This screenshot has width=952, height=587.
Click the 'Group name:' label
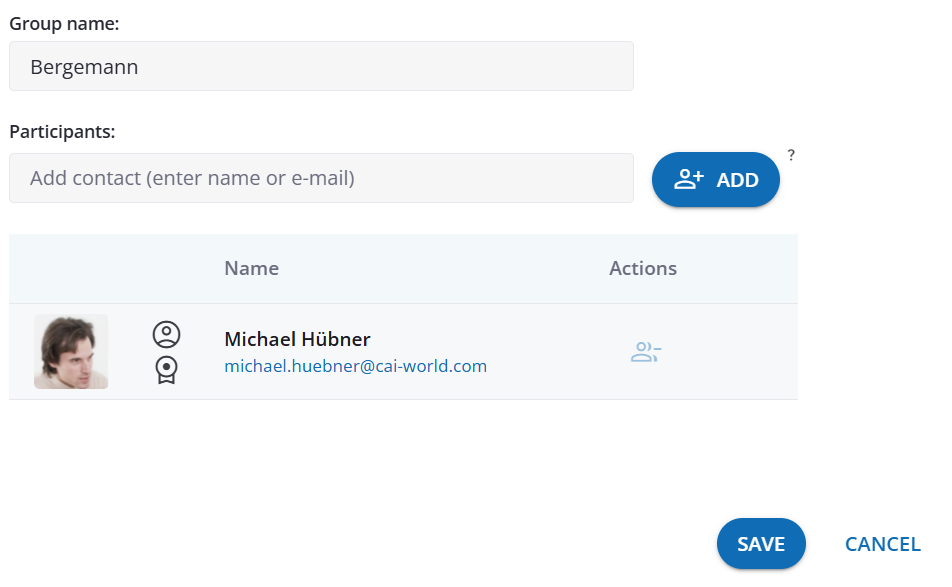tap(64, 23)
